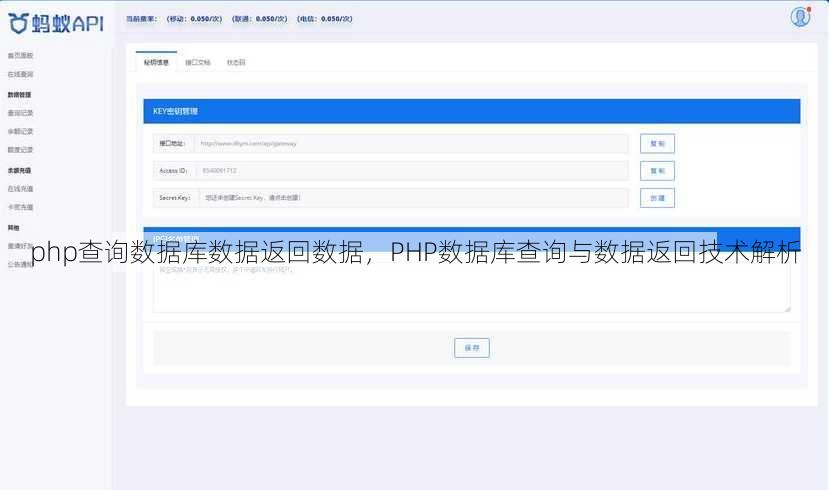The image size is (829, 490).
Task: Click the Secret Key field
Action: tap(413, 198)
